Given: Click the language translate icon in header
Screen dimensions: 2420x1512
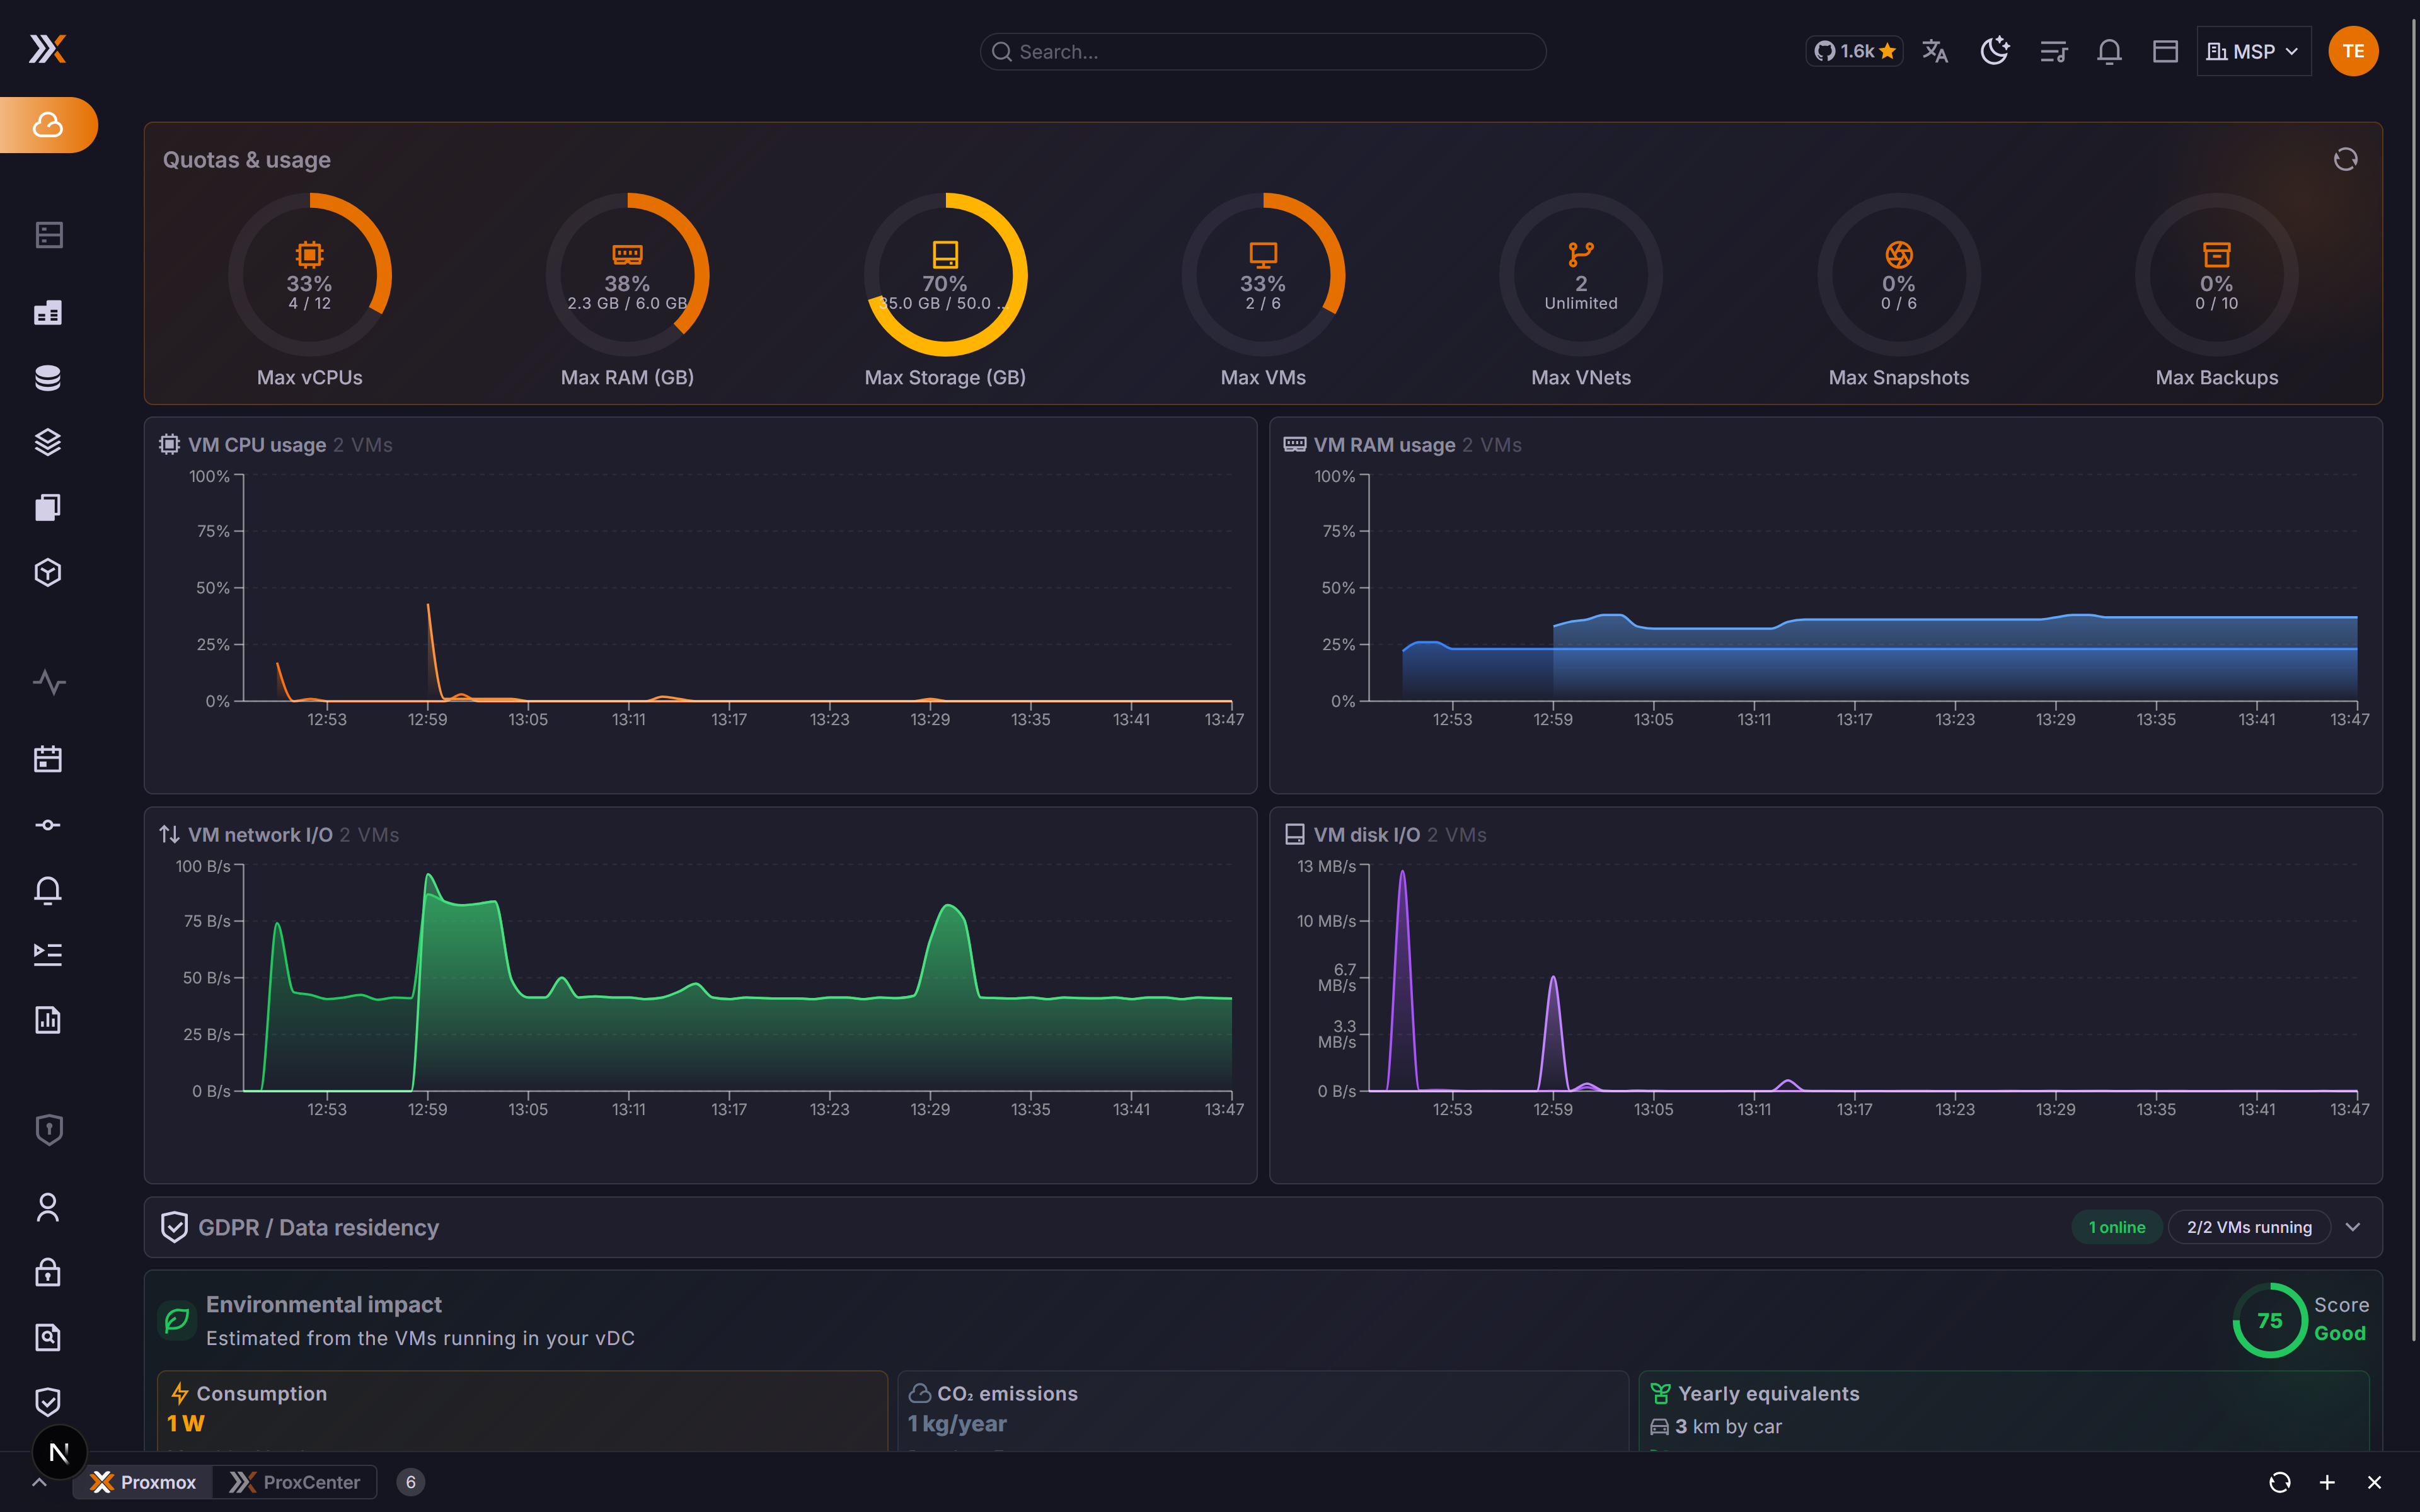Looking at the screenshot, I should point(1935,51).
